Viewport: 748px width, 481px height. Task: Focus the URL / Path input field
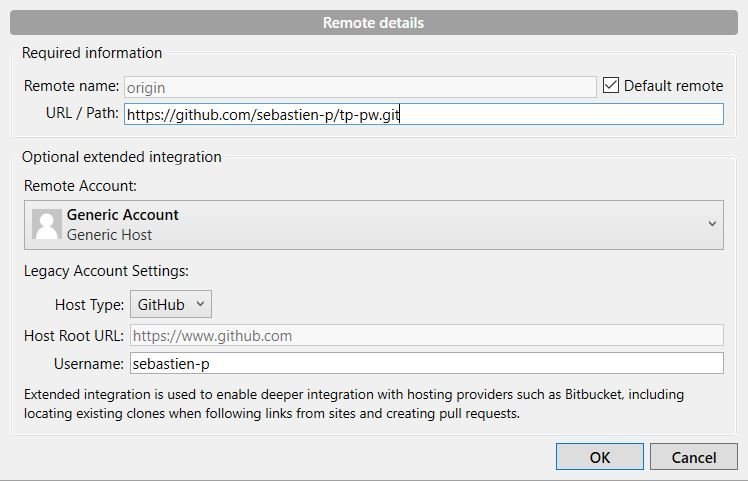[424, 115]
